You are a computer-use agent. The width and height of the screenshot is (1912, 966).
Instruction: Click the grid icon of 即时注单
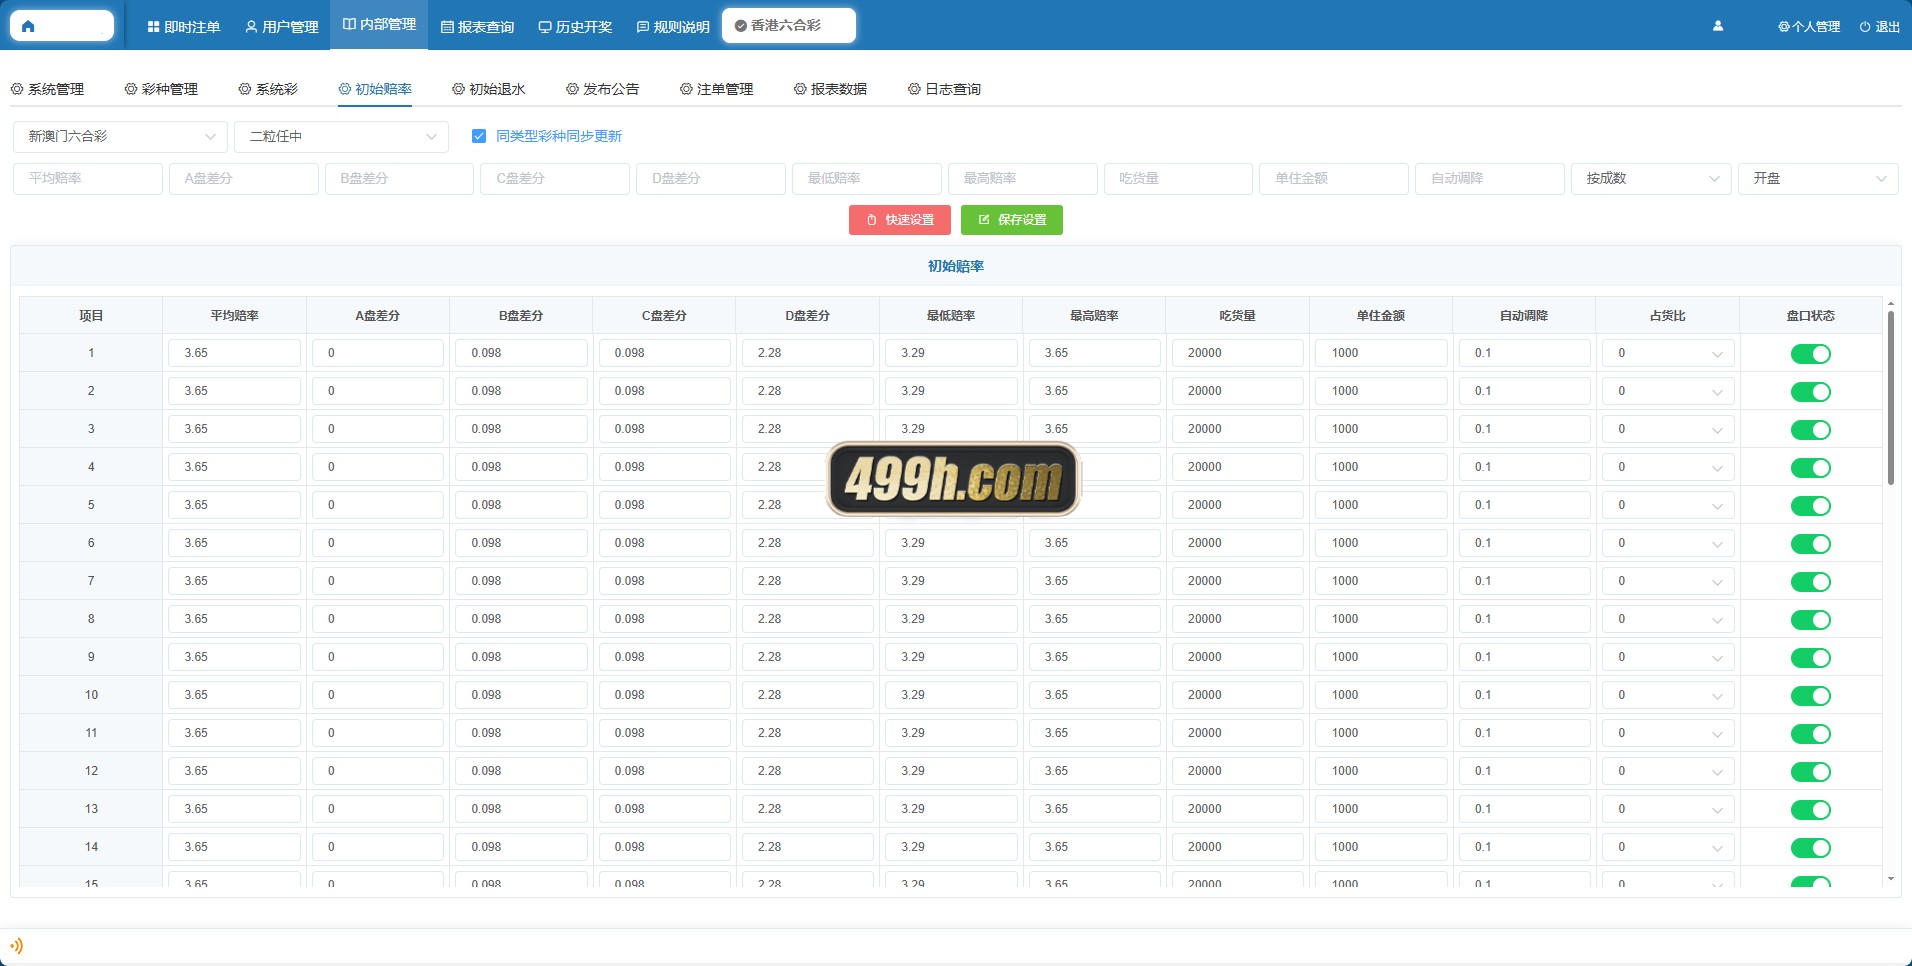[x=153, y=27]
